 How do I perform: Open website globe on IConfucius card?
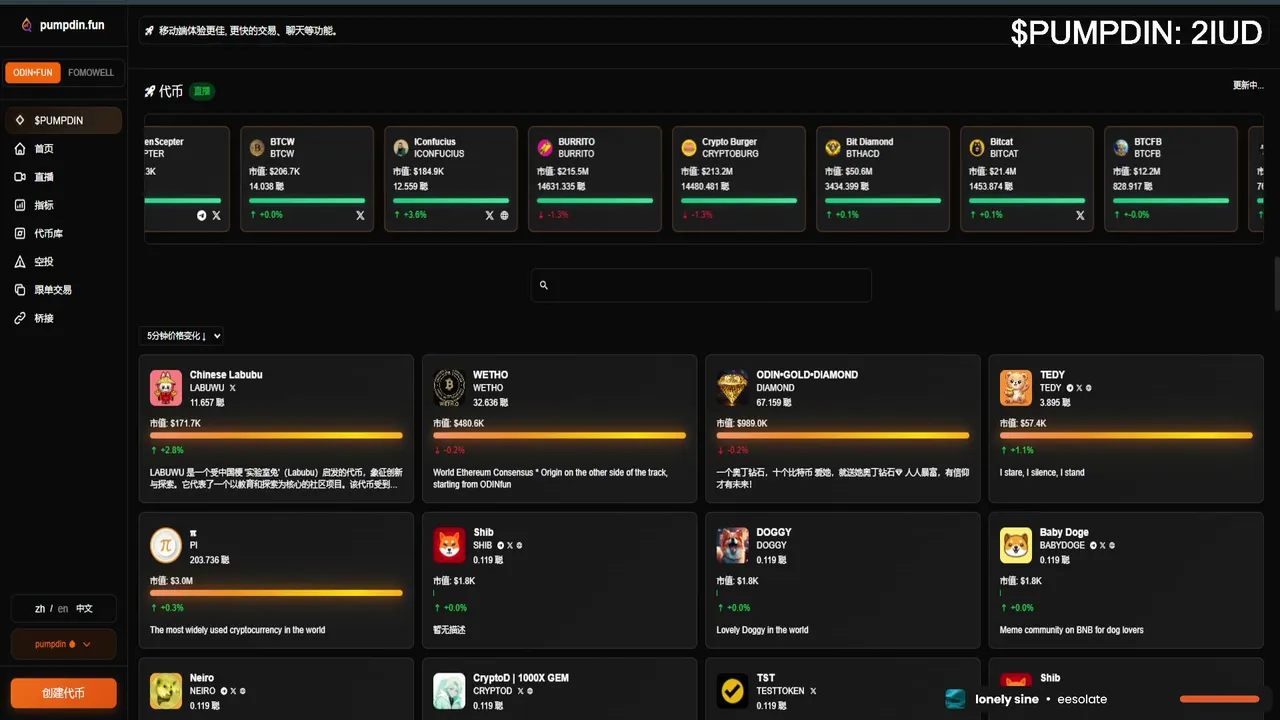tap(504, 215)
